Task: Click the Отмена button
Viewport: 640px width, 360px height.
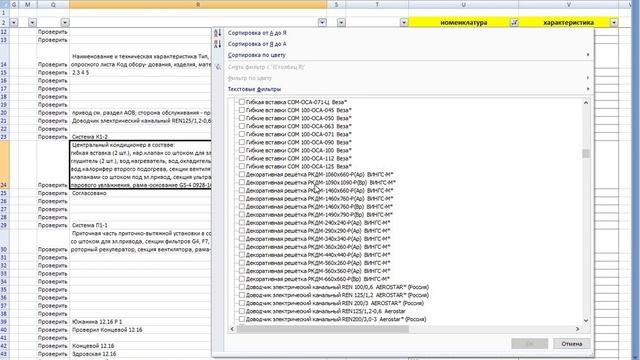Action: pyautogui.click(x=571, y=344)
